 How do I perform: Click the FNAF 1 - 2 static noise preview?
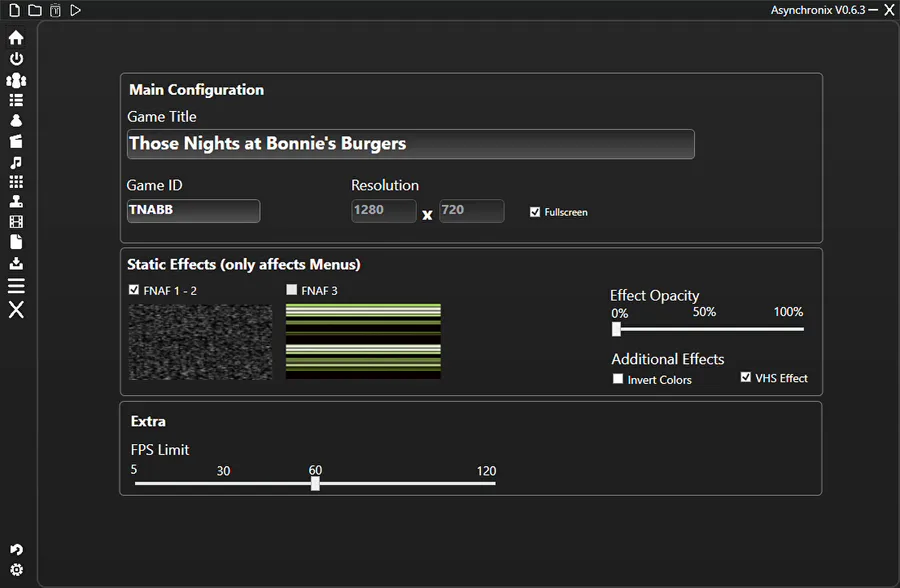coord(200,342)
